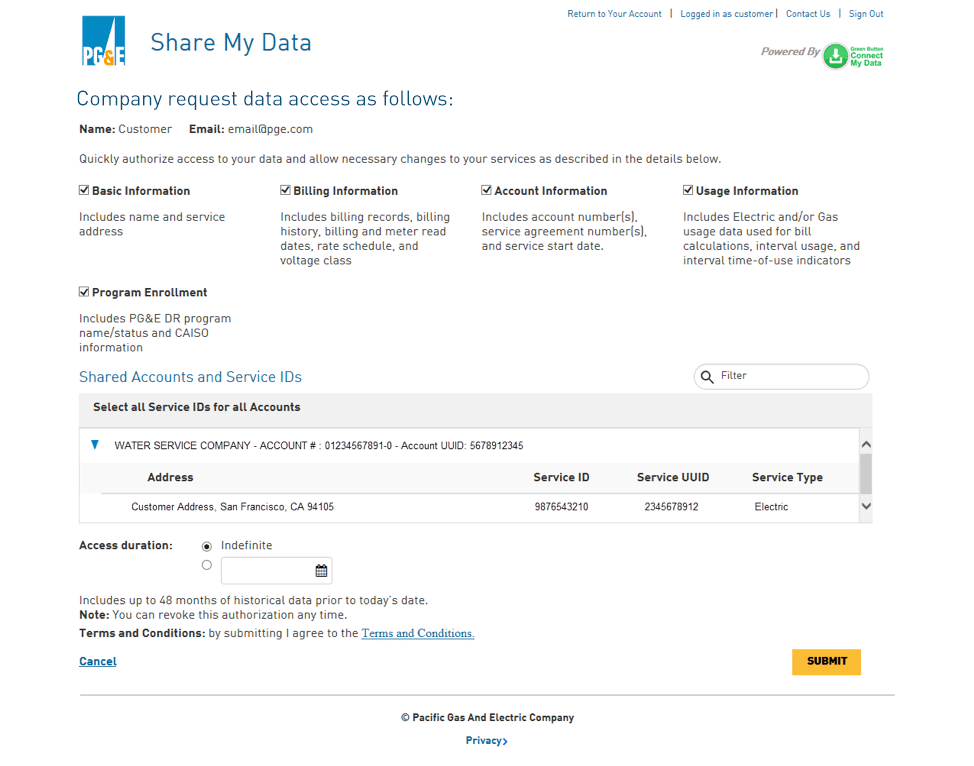The image size is (974, 766).
Task: Select the Indefinite access duration option
Action: (x=207, y=546)
